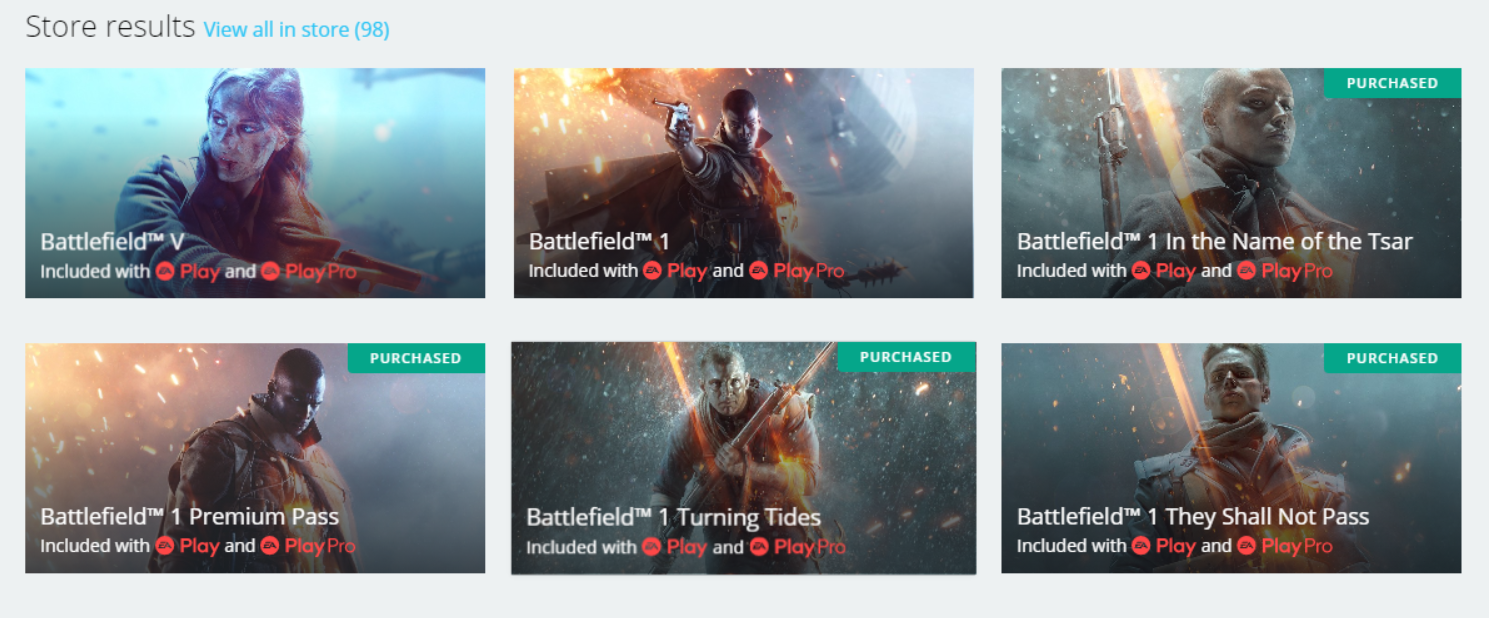Open the Battlefield V game card

255,183
